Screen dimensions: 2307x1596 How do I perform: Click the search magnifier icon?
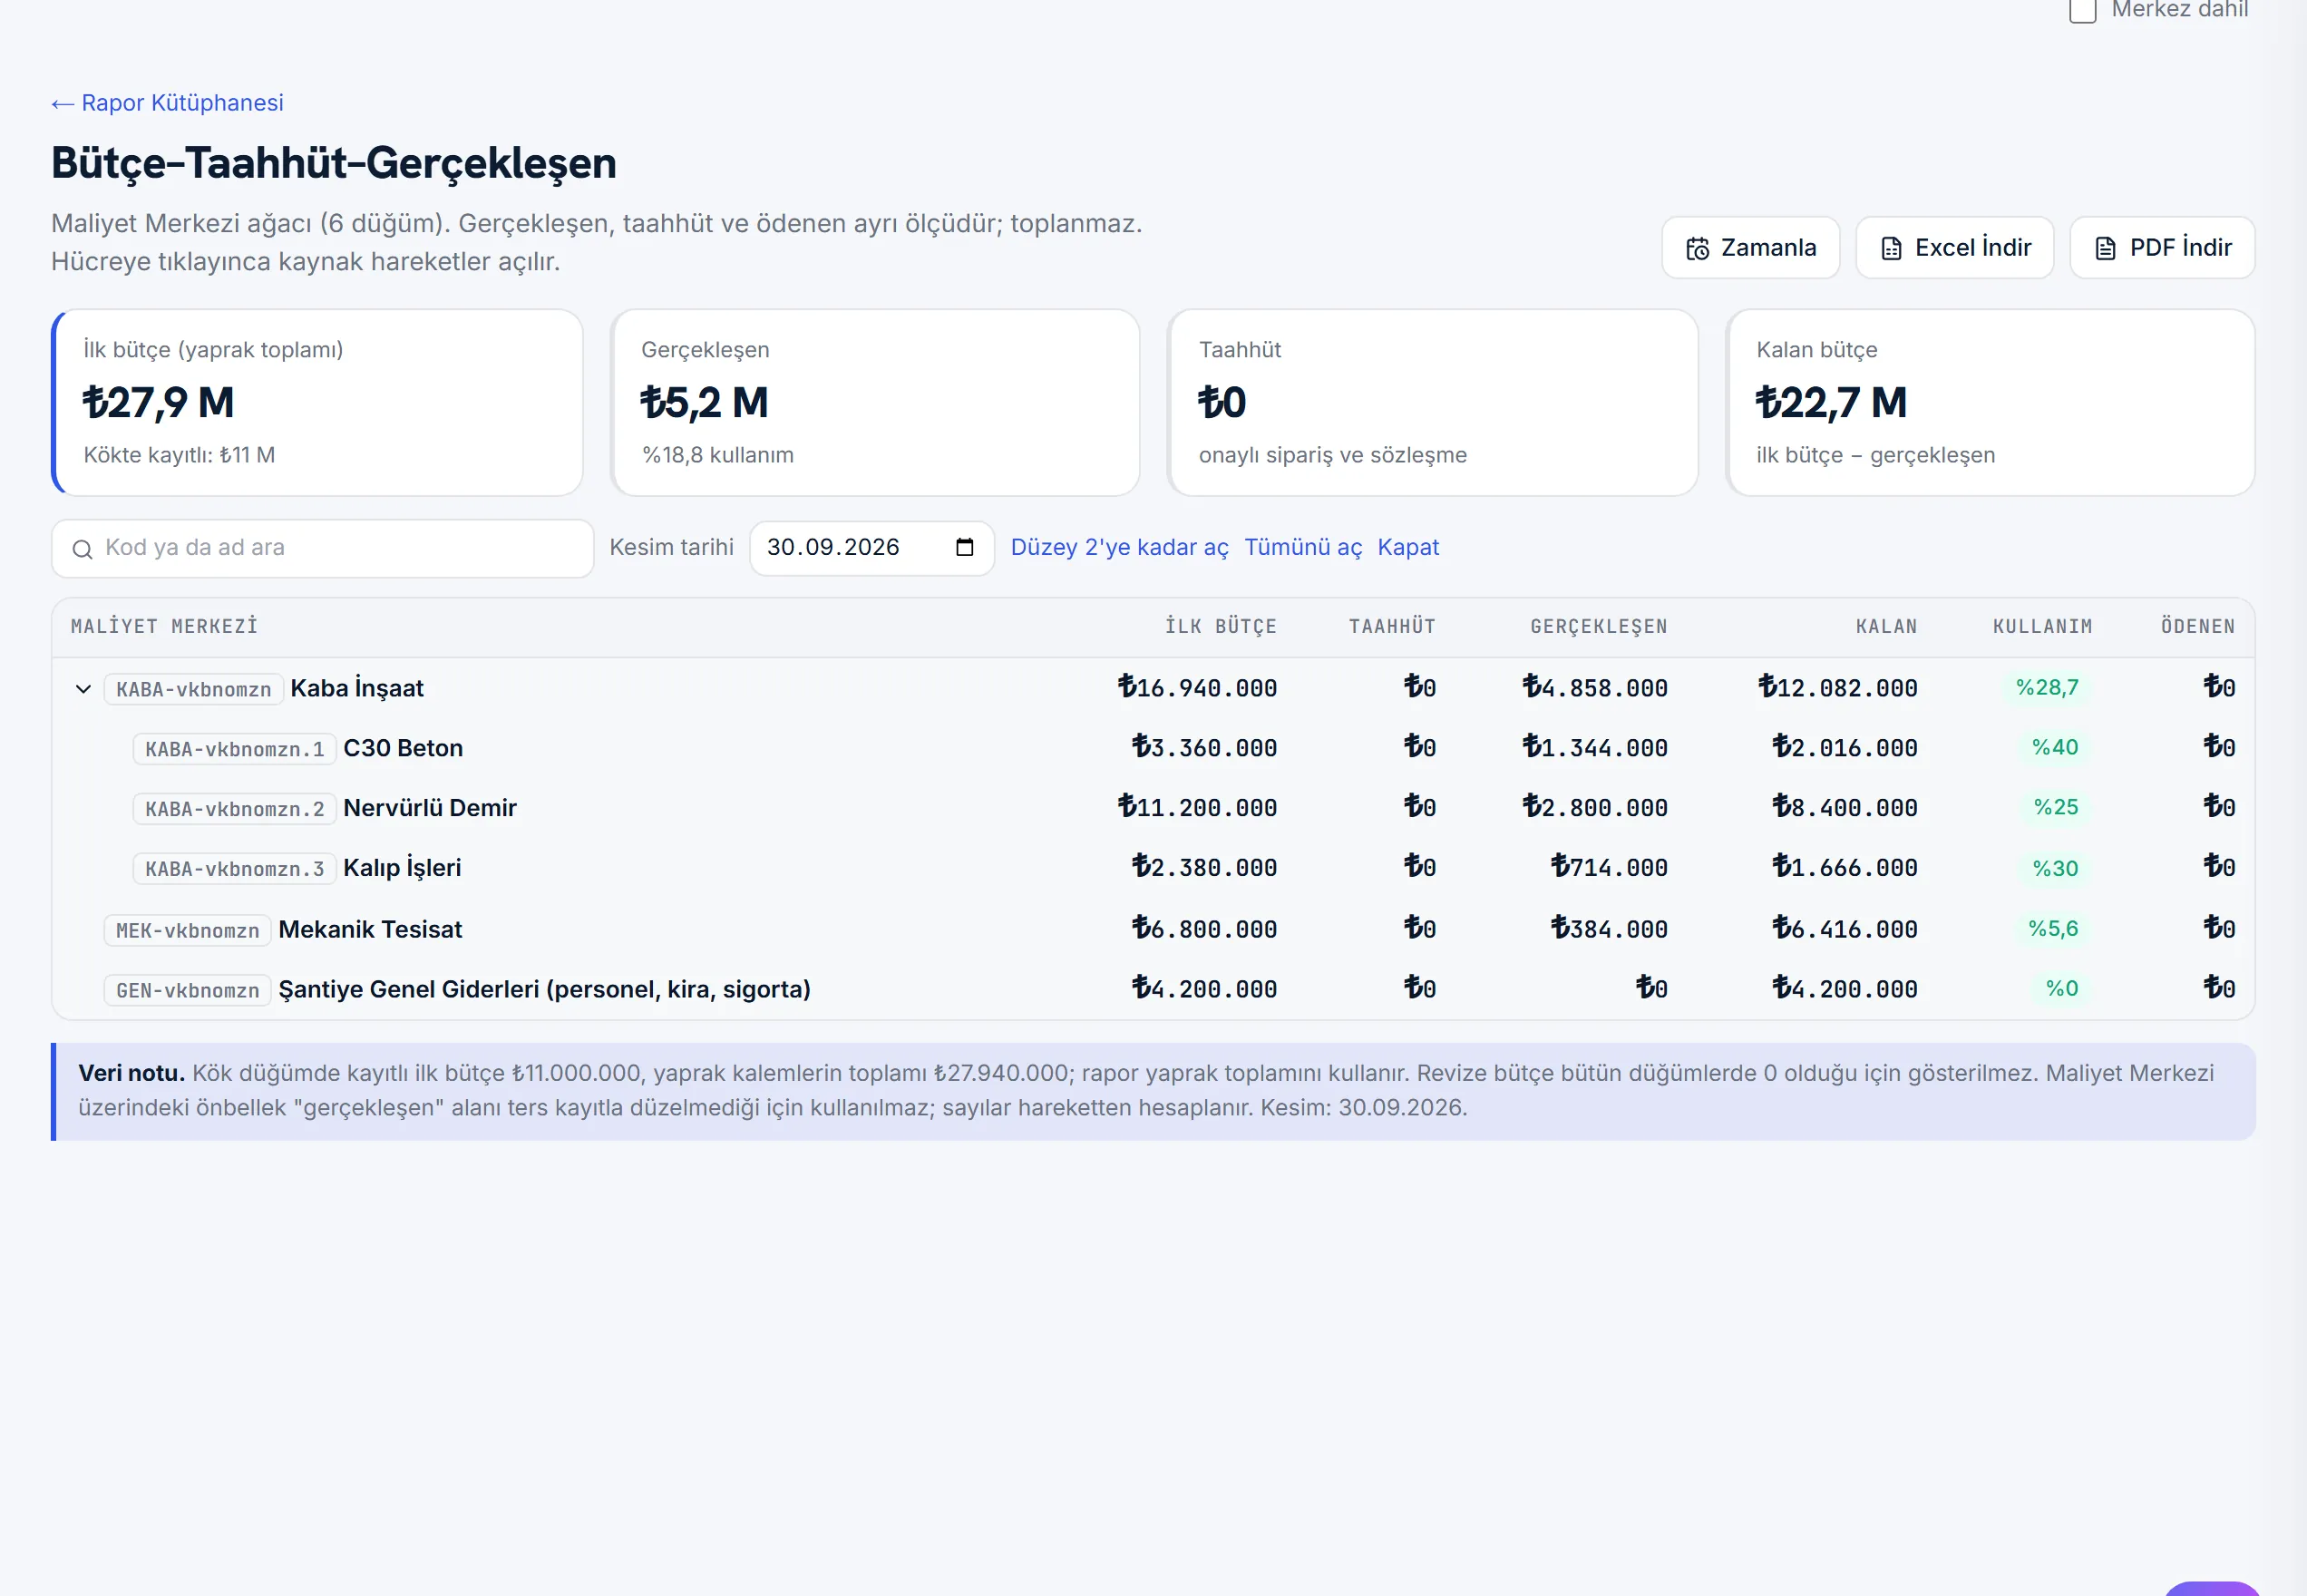click(x=83, y=549)
